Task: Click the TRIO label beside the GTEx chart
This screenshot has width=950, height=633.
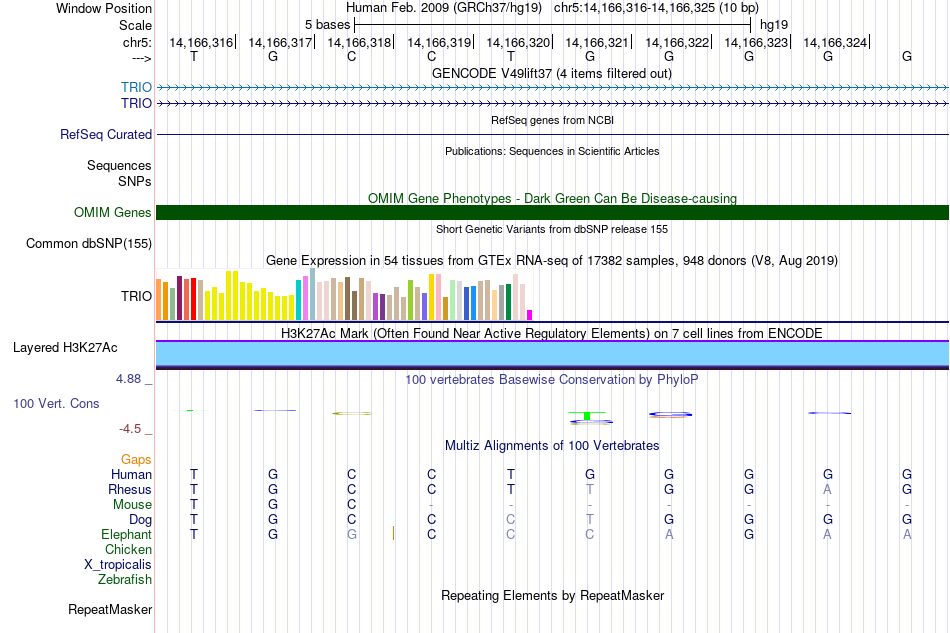Action: coord(136,296)
